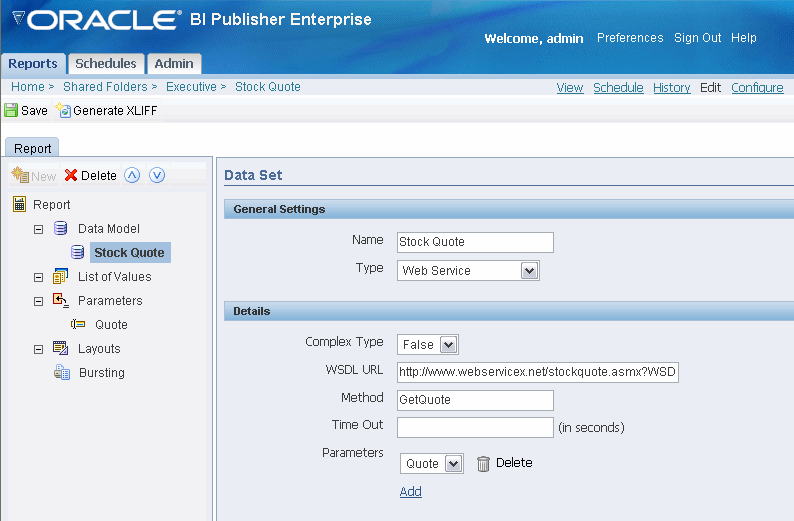
Task: Collapse the Data Model tree node
Action: 38,229
